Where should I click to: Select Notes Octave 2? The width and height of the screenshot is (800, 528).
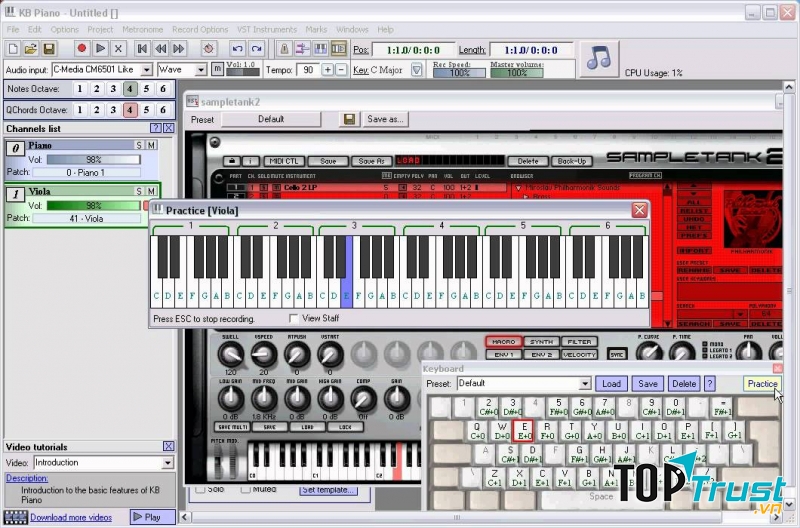96,89
